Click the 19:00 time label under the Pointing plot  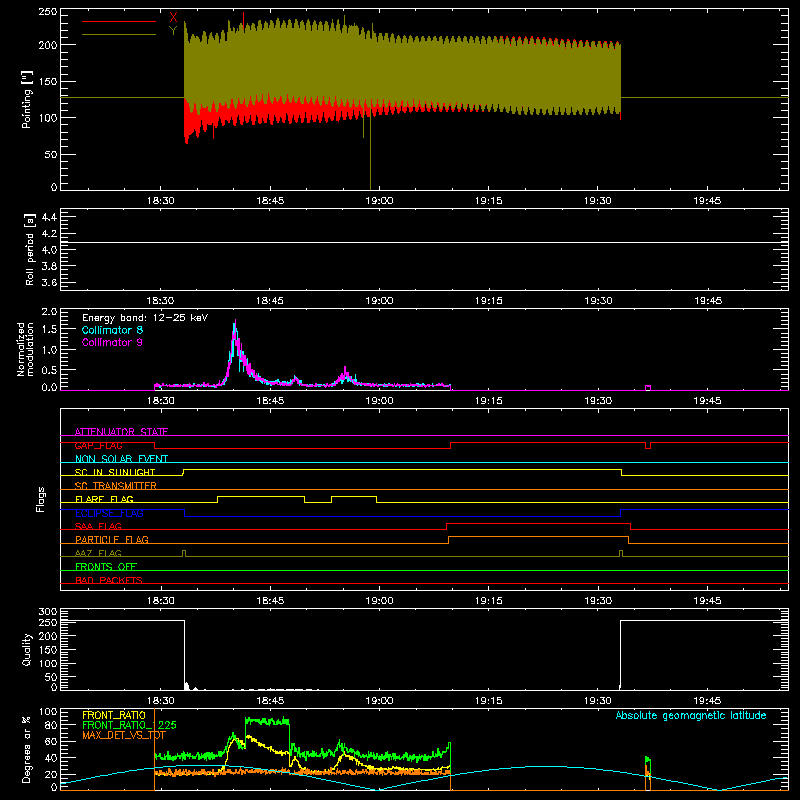(379, 201)
